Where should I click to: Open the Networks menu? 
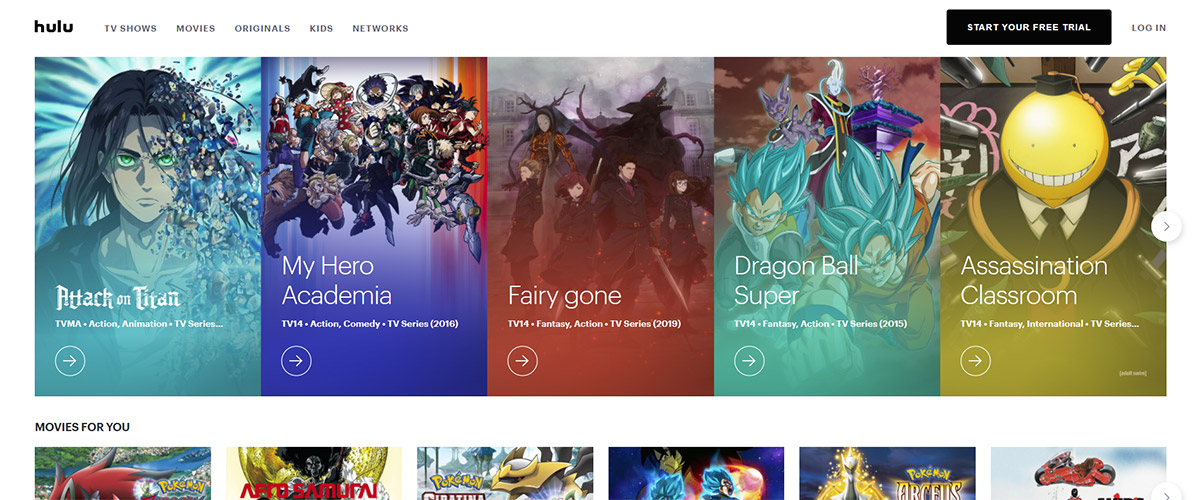[380, 28]
